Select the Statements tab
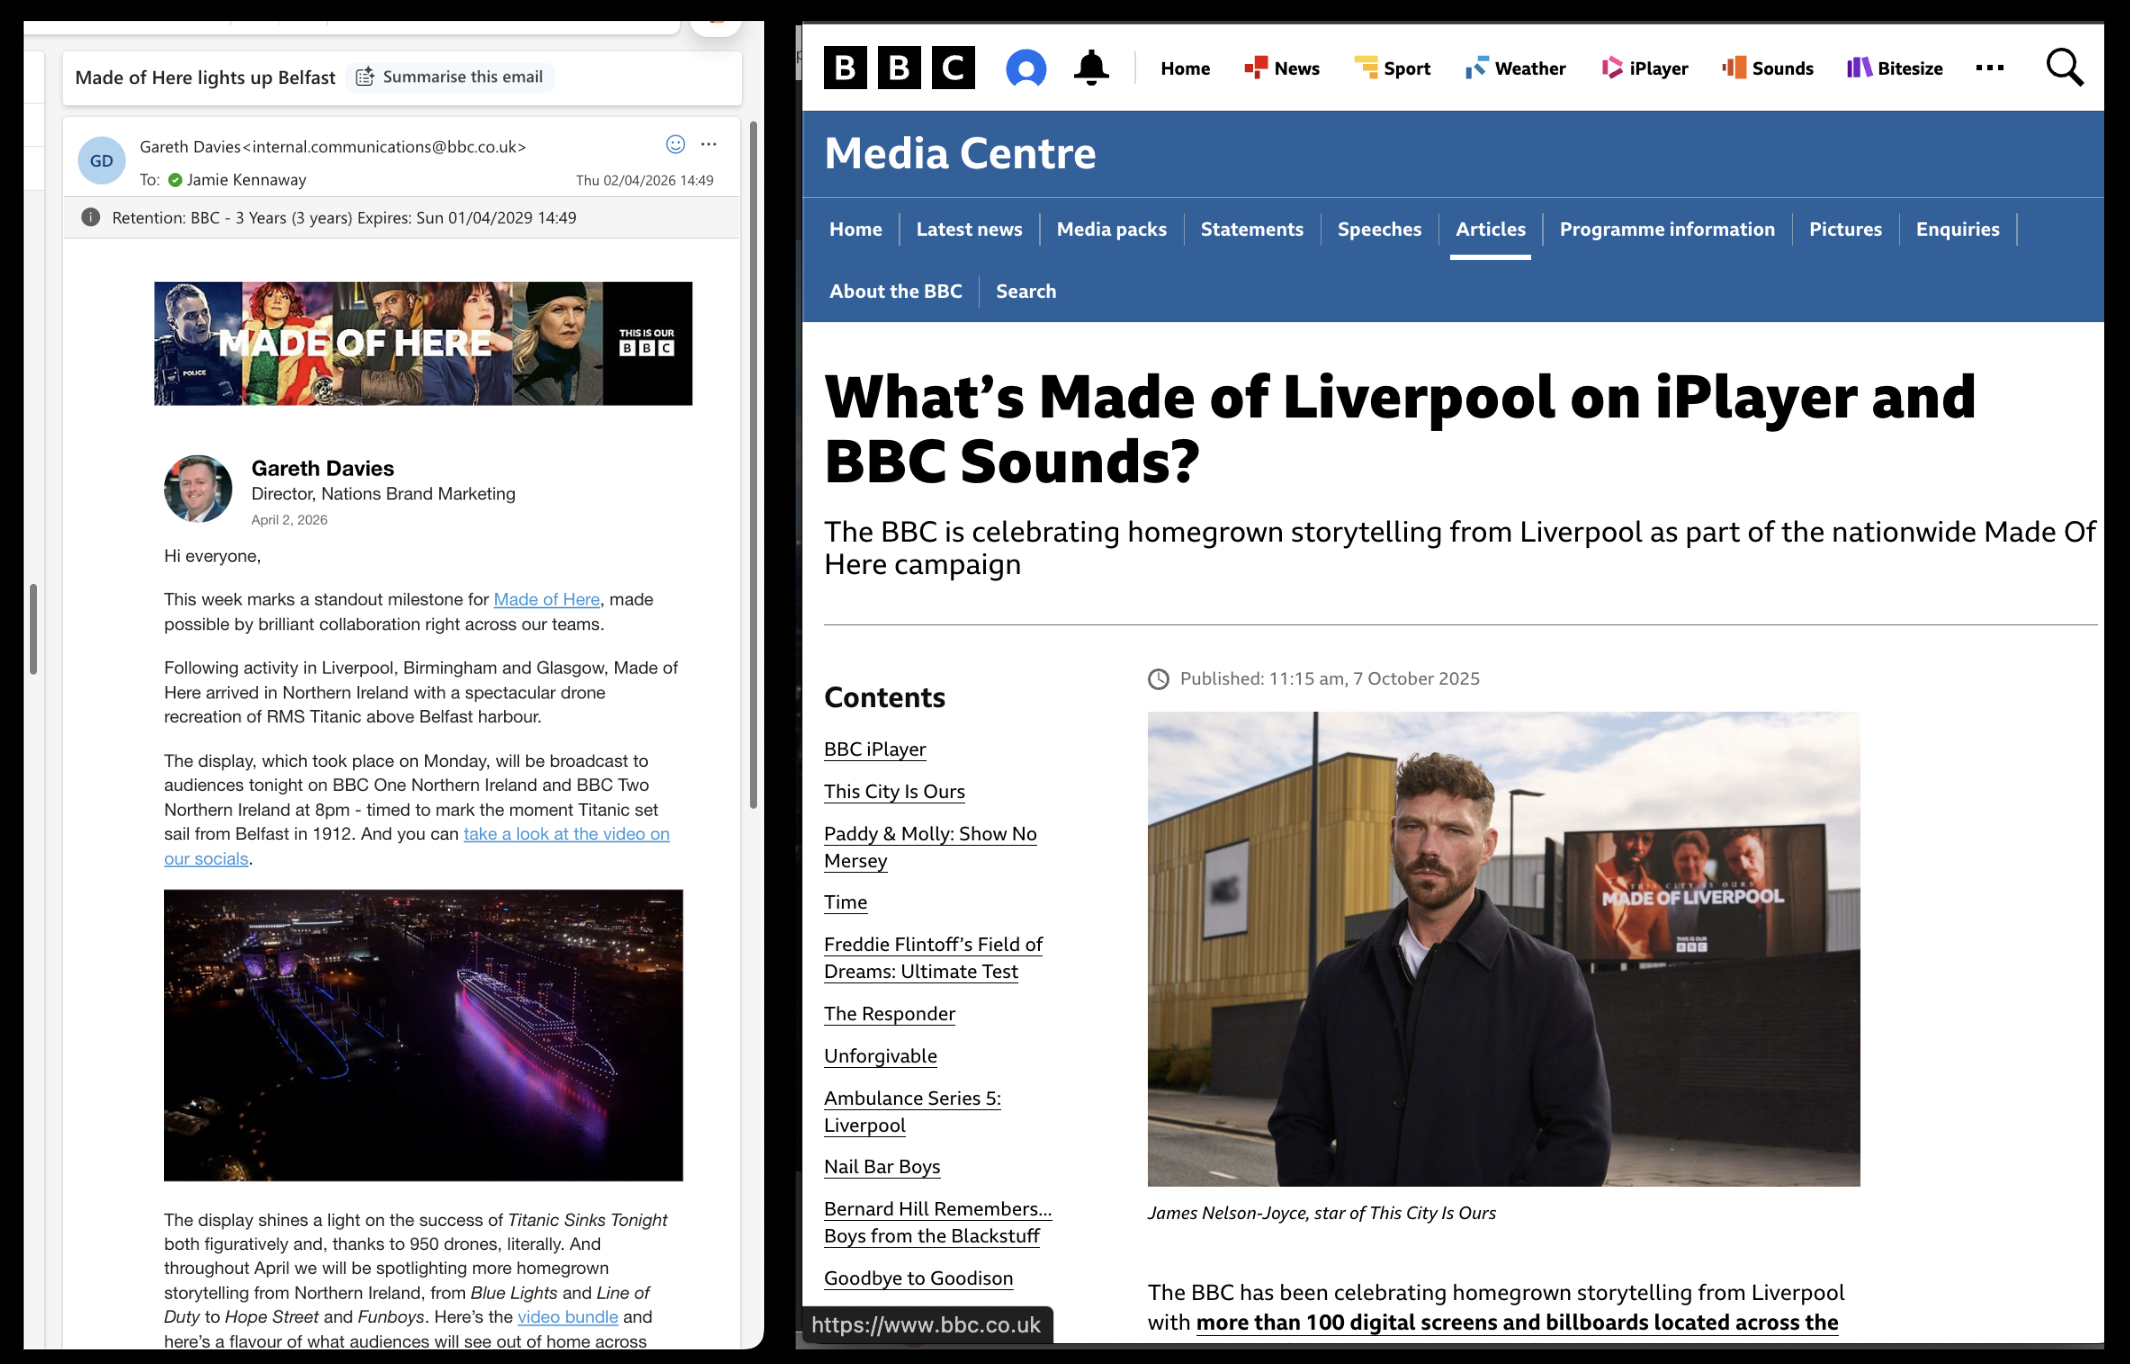Viewport: 2130px width, 1364px height. 1252,229
